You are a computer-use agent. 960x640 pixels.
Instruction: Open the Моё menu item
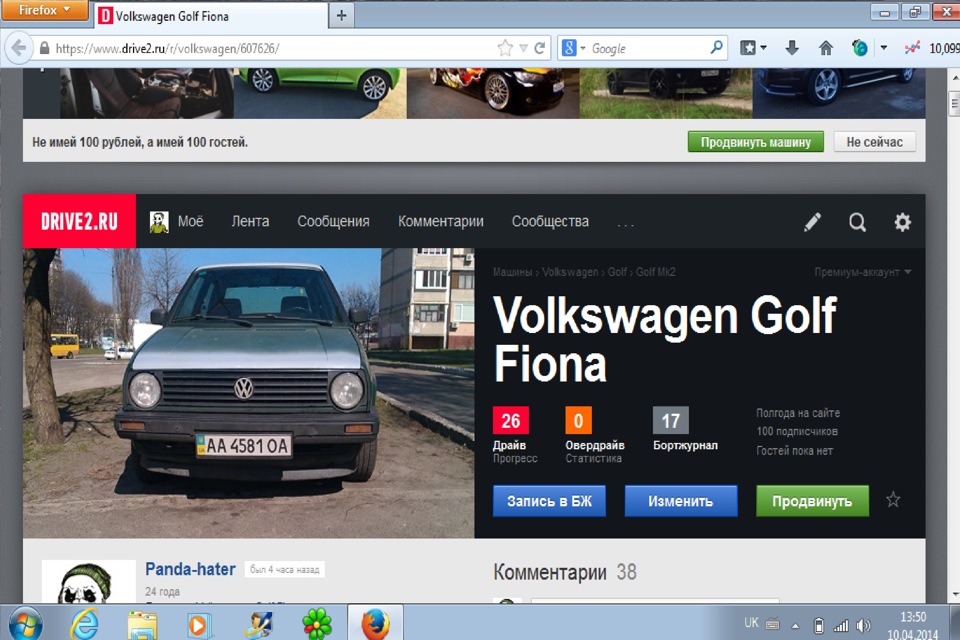(x=190, y=221)
